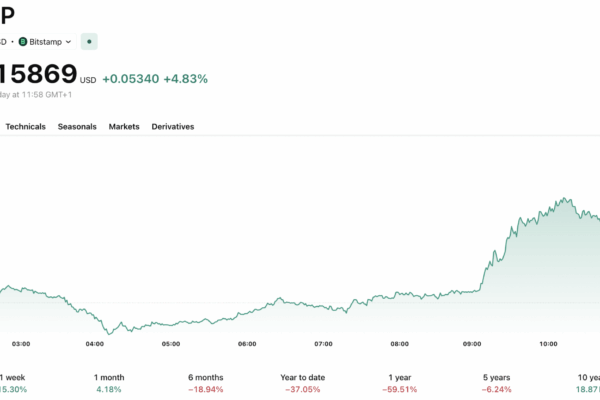Switch to the Seasonals tab
Image resolution: width=600 pixels, height=400 pixels.
tap(77, 127)
